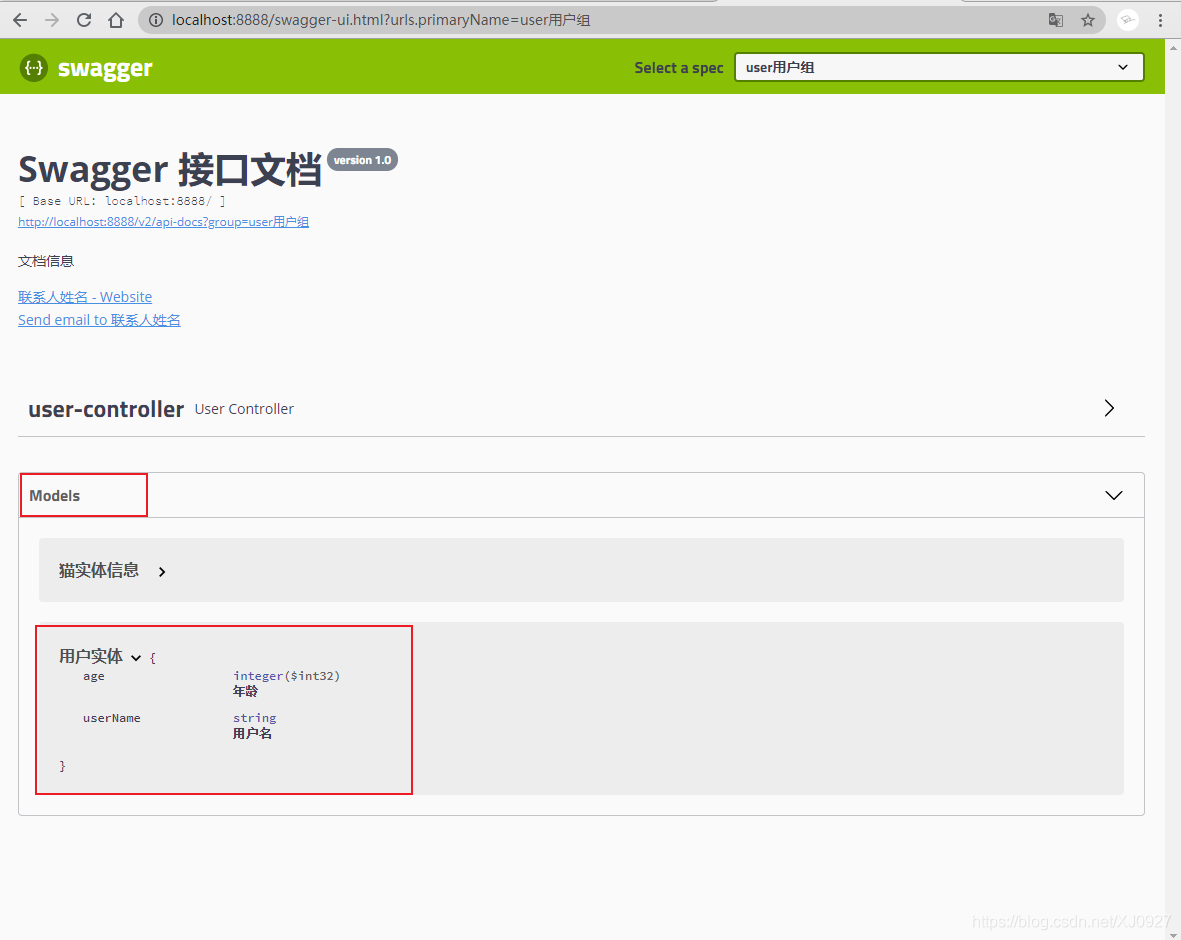Screen dimensions: 1181x940
Task: View site info icon in address bar
Action: pyautogui.click(x=156, y=20)
